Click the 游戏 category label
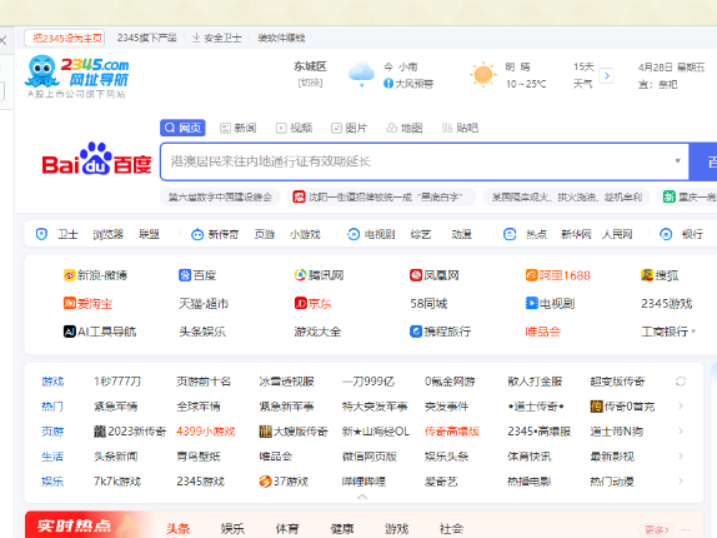The width and height of the screenshot is (717, 538). tap(53, 381)
